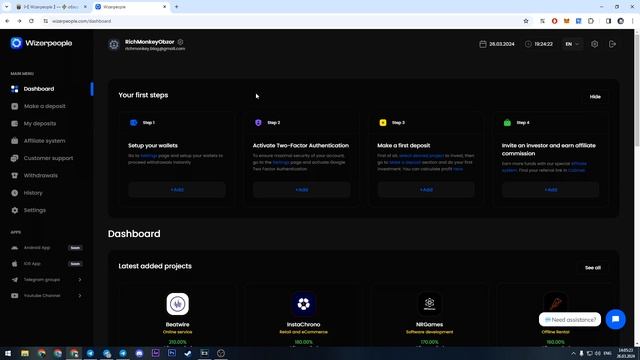This screenshot has width=640, height=360.
Task: Click the browser address bar
Action: (x=282, y=21)
